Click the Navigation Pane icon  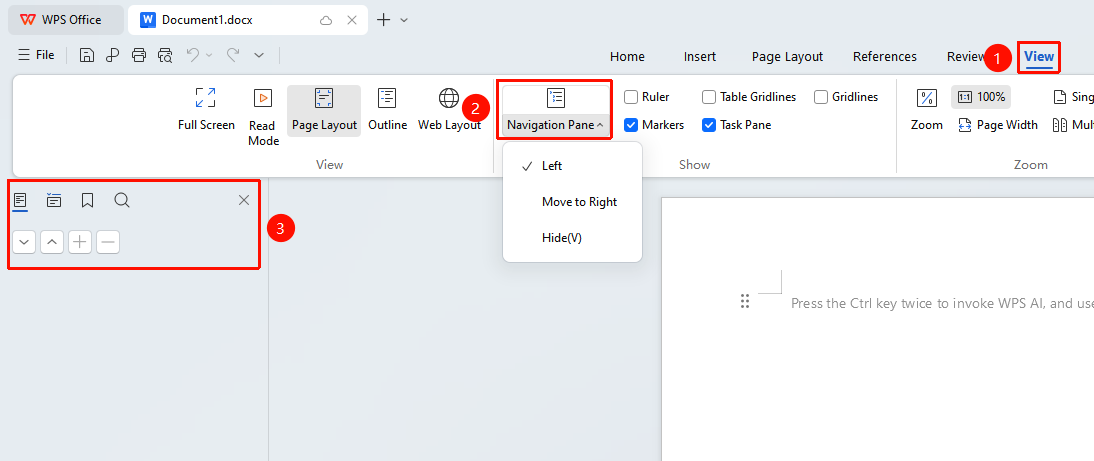click(x=556, y=98)
